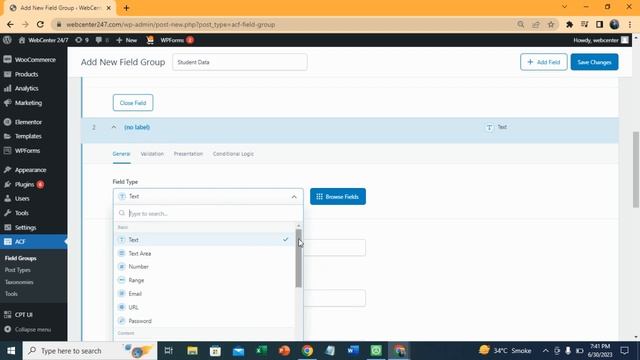Open the ACF menu in the sidebar
This screenshot has width=640, height=360.
coord(33,242)
